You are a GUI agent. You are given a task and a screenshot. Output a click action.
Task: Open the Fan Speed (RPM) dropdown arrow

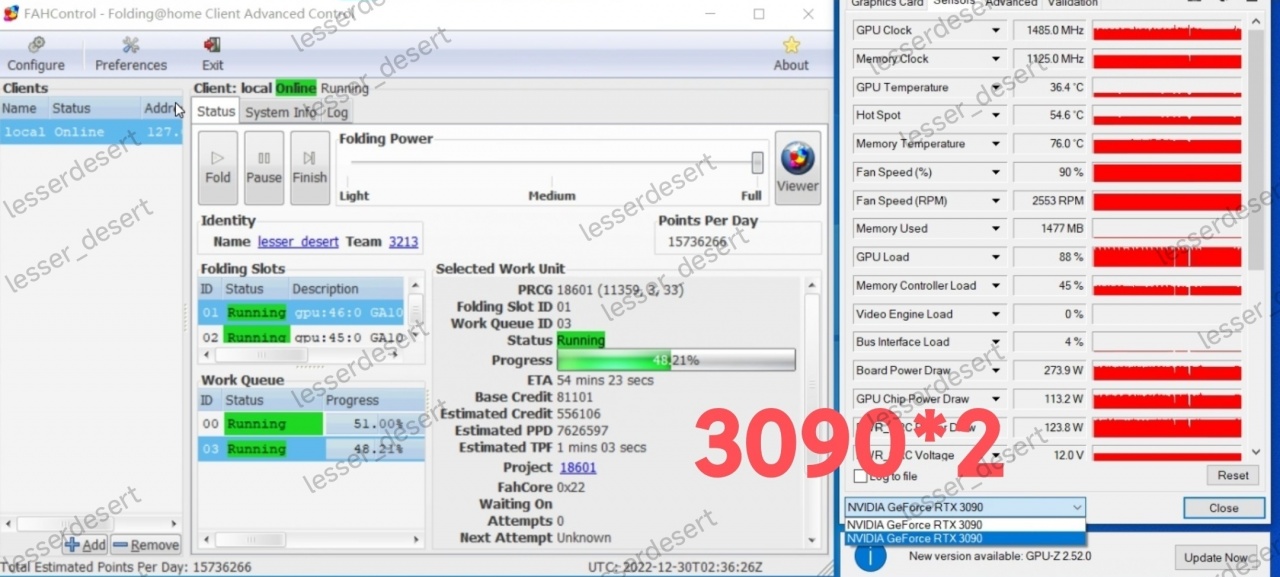(996, 201)
